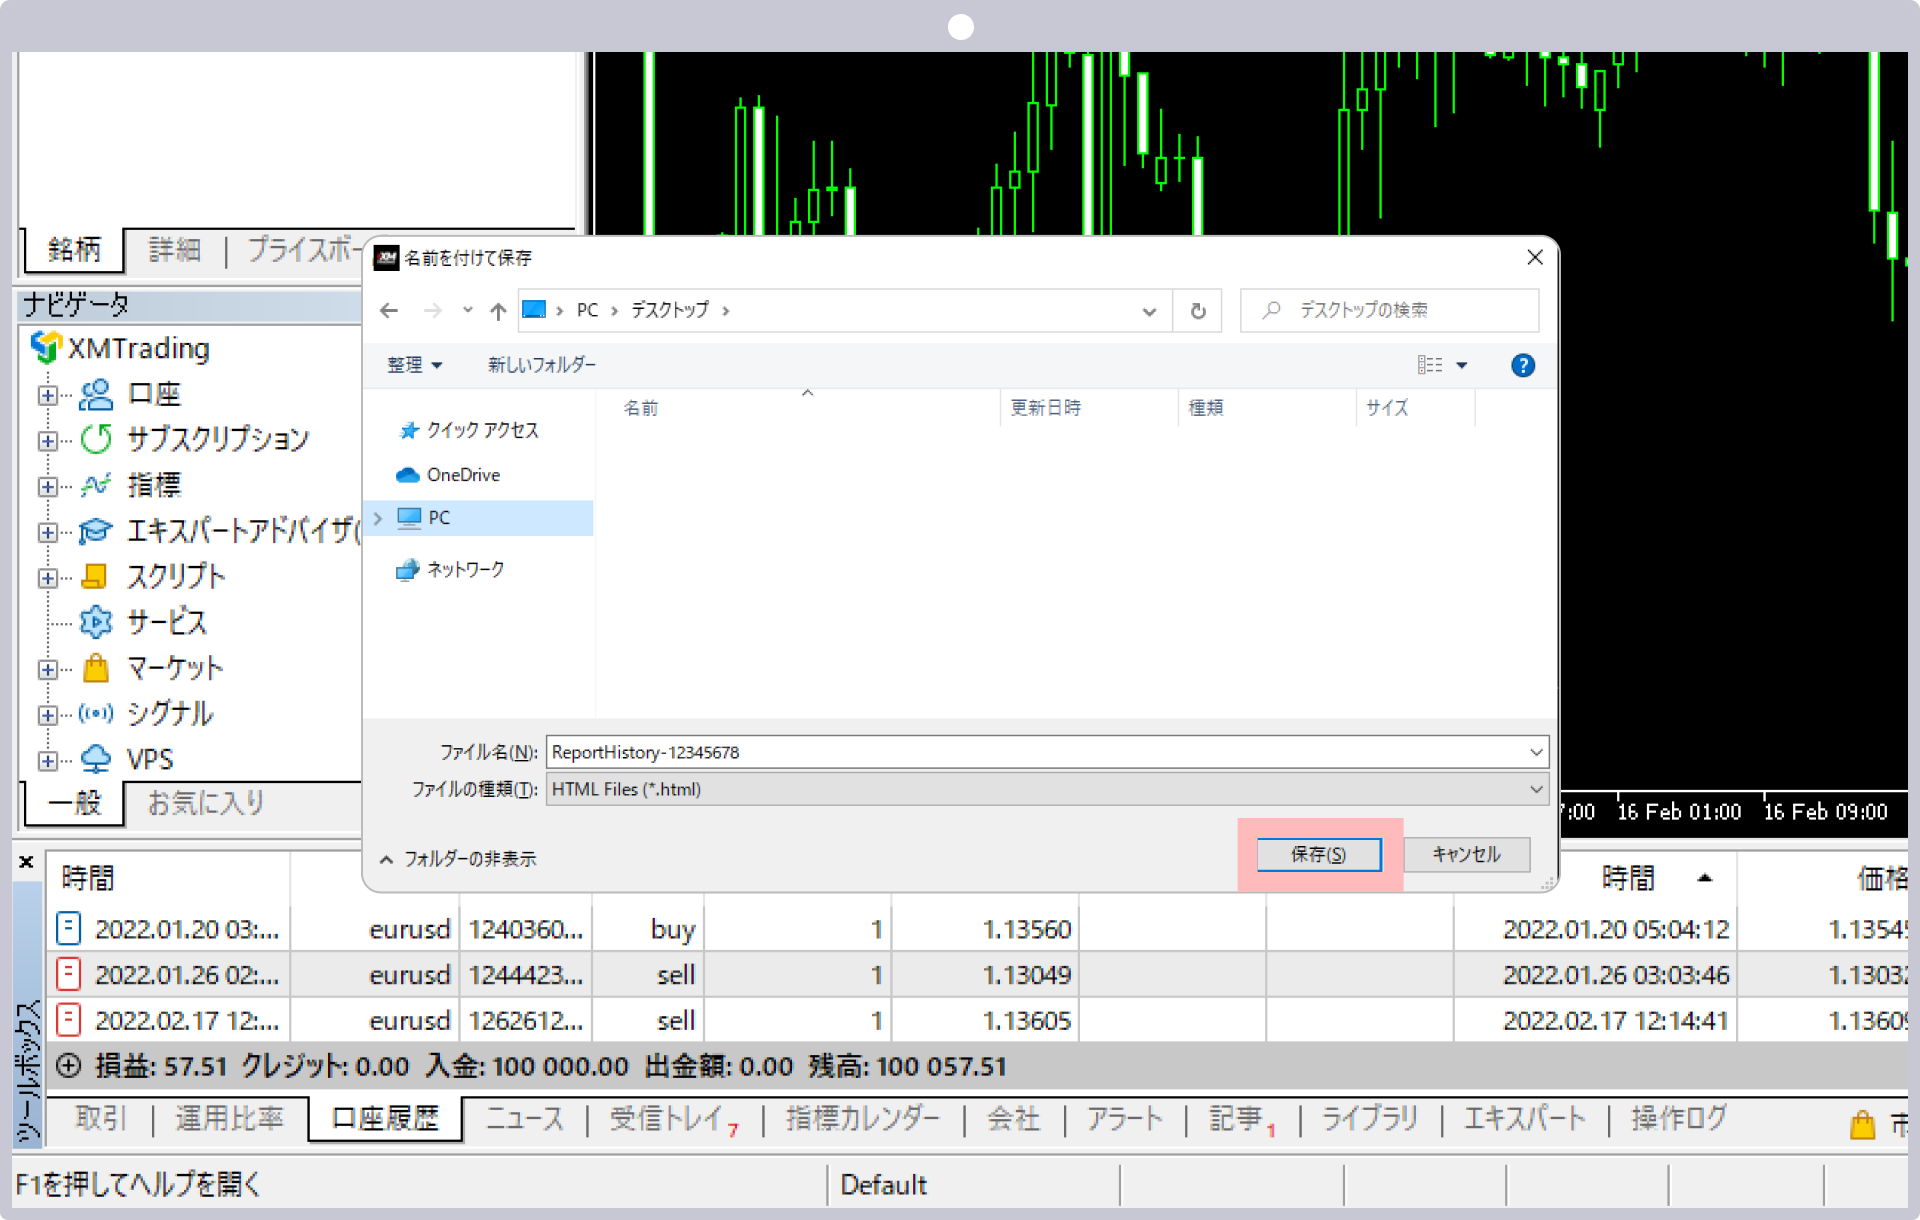1920x1220 pixels.
Task: Click sell order icon for 2022.01.26 row
Action: coord(68,974)
